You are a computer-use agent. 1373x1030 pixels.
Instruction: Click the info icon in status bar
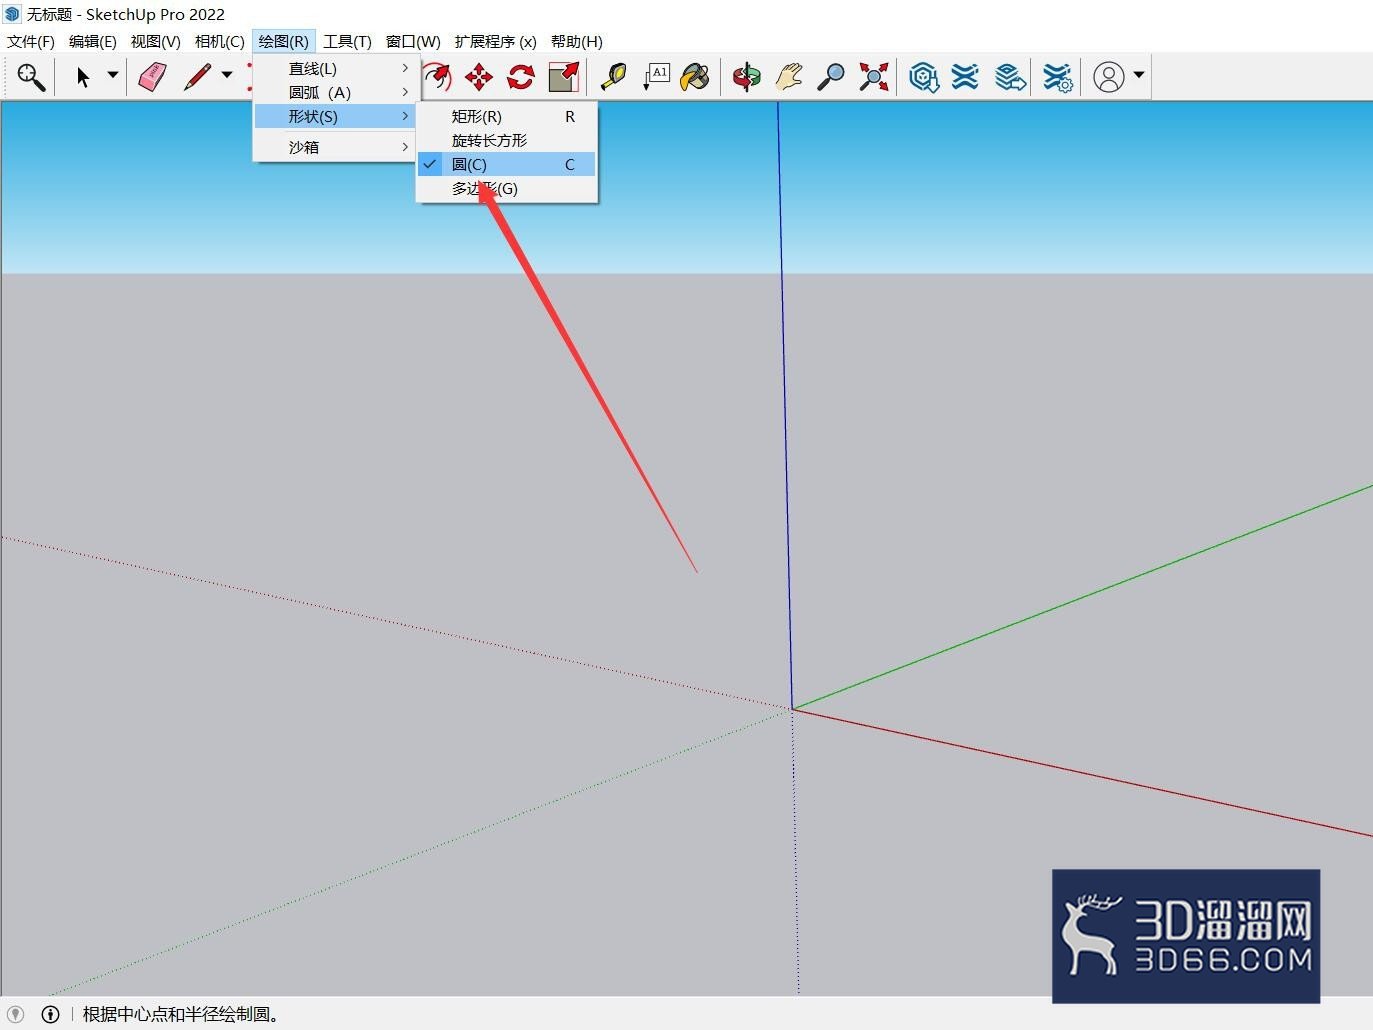[50, 1014]
